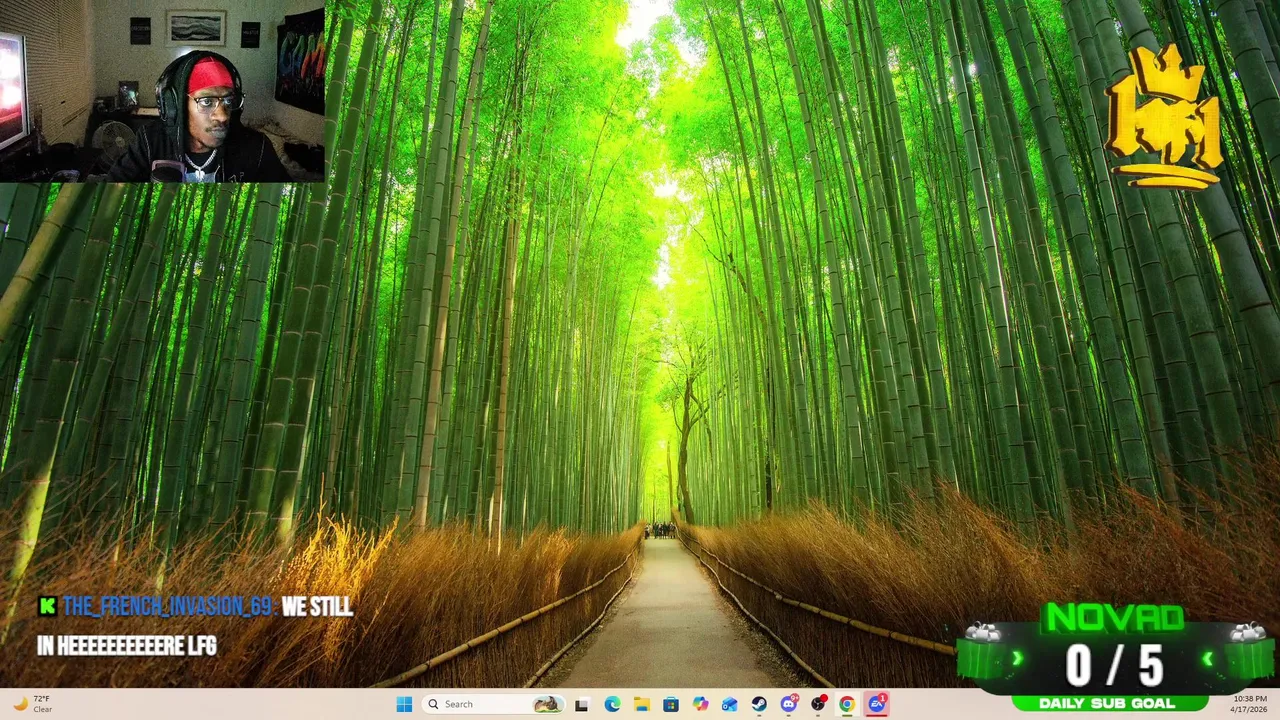Open Microsoft Store from taskbar
1280x720 pixels.
671,704
